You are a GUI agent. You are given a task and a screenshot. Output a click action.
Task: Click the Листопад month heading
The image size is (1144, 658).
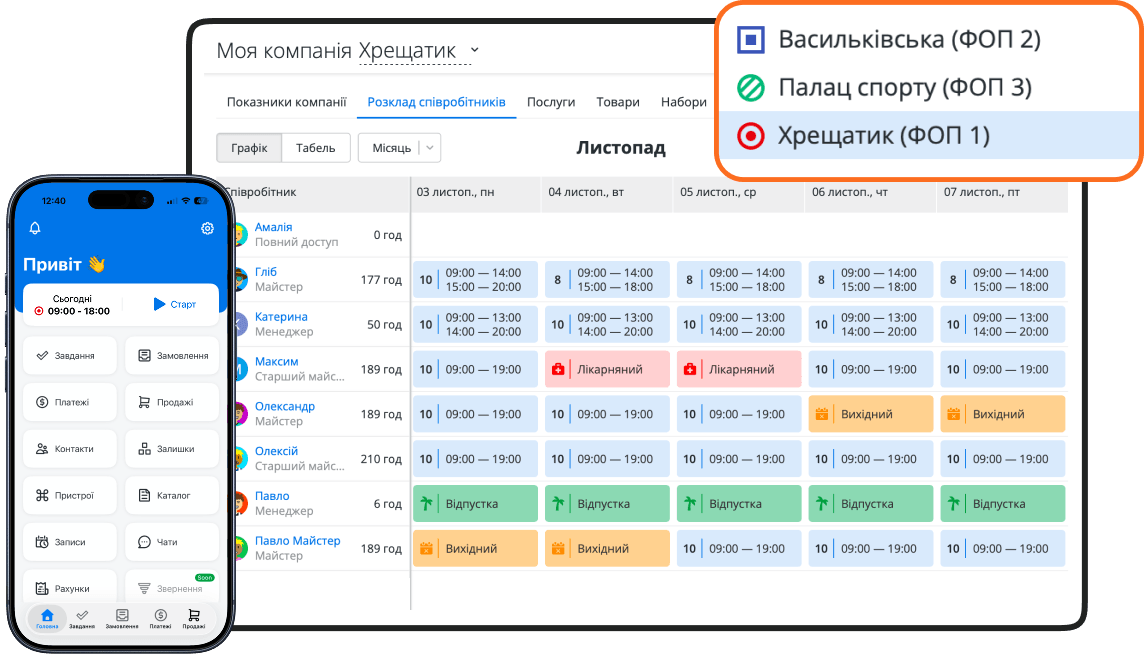[621, 147]
